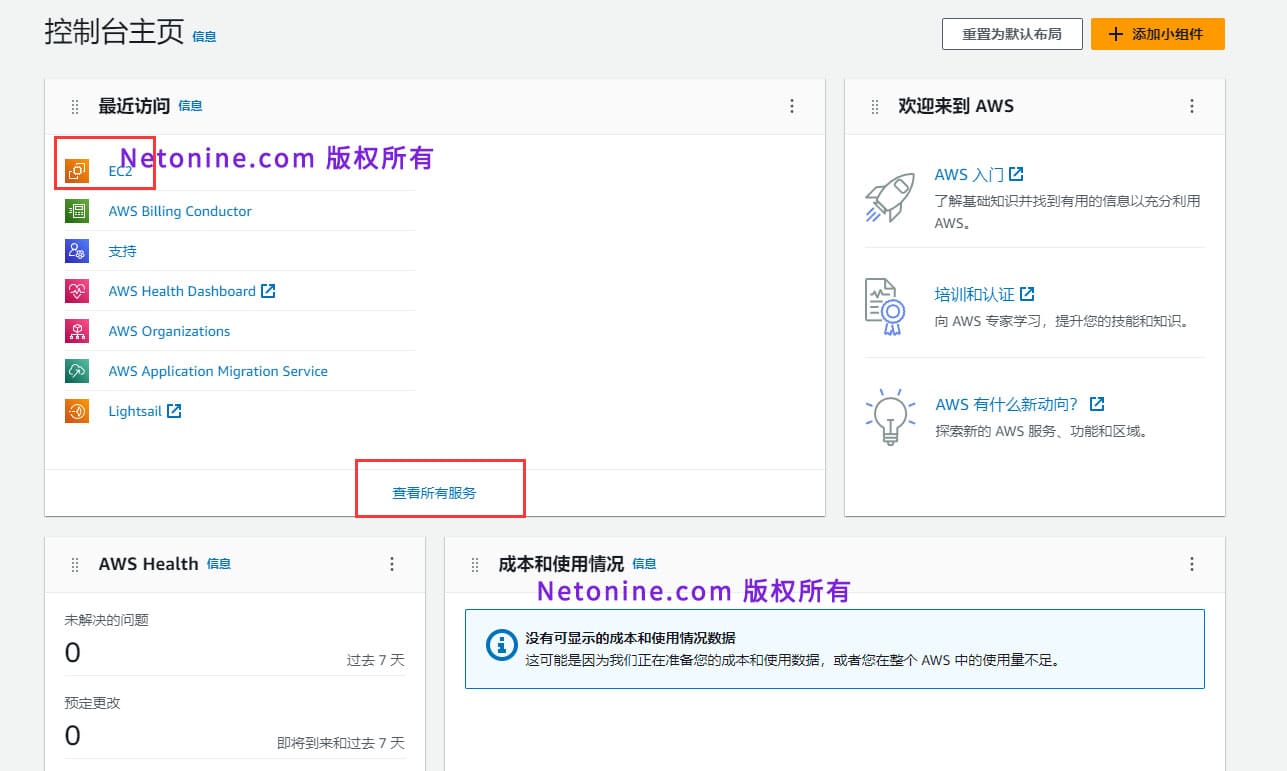Open AWS Billing Conductor link
Screen dimensions: 1287x771
click(180, 211)
